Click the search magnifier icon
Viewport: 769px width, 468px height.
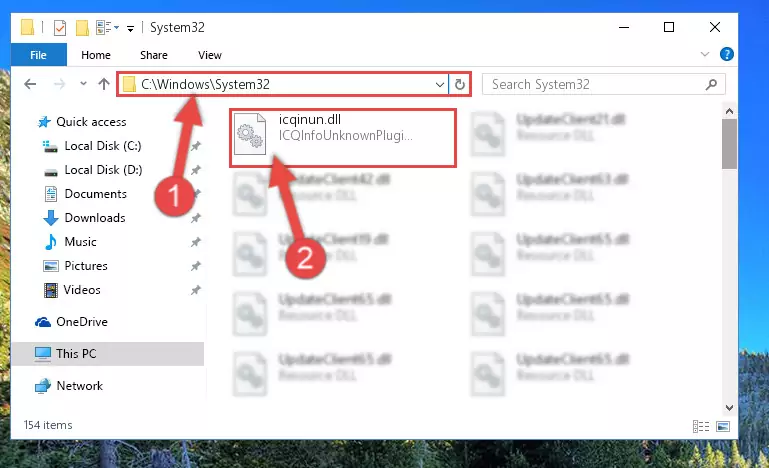pos(711,84)
